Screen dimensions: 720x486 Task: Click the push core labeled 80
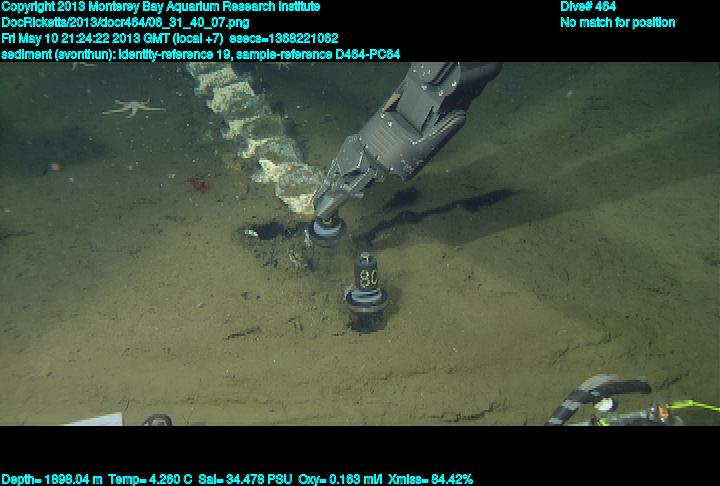click(x=365, y=286)
